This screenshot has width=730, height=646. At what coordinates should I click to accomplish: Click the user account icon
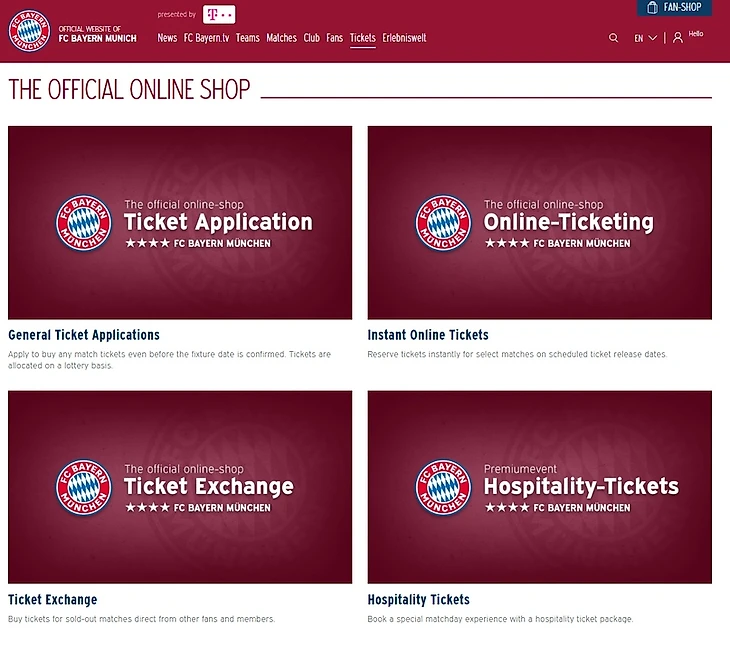[678, 38]
